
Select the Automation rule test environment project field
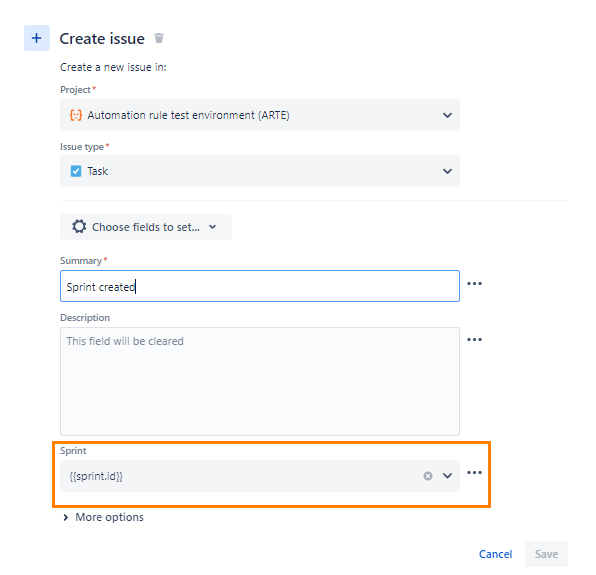click(260, 115)
